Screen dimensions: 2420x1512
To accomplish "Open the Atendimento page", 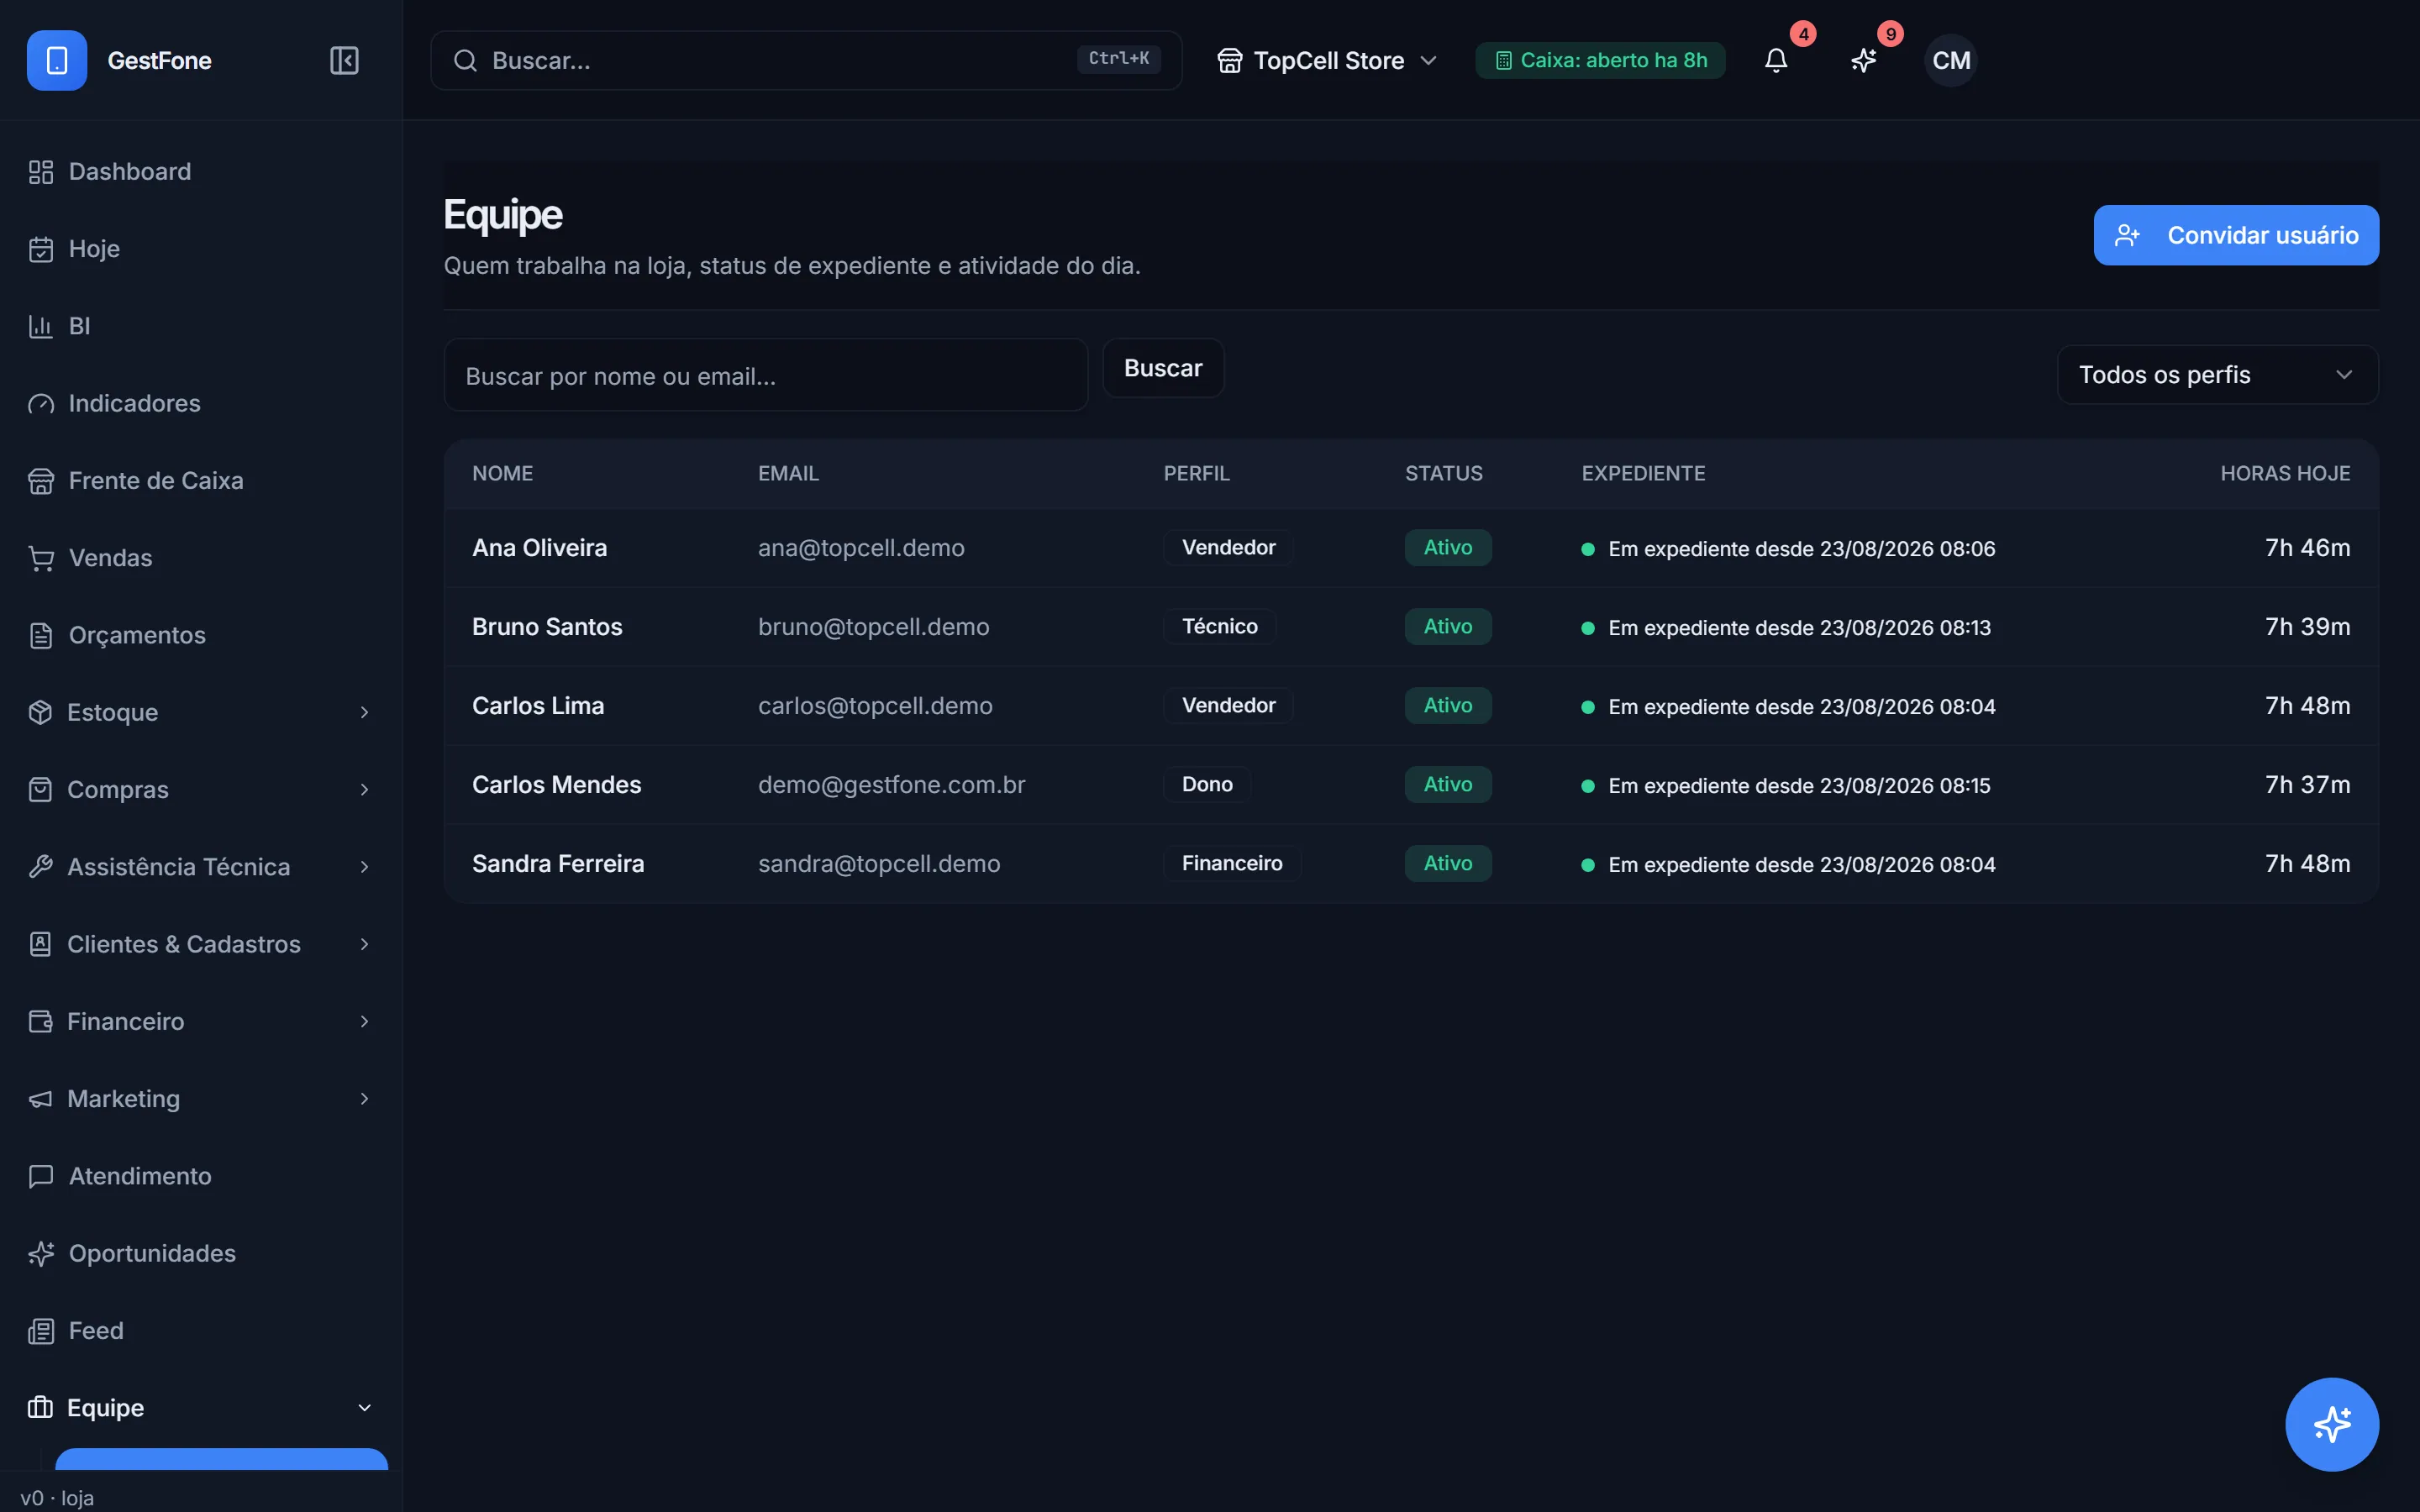I will click(x=200, y=1176).
